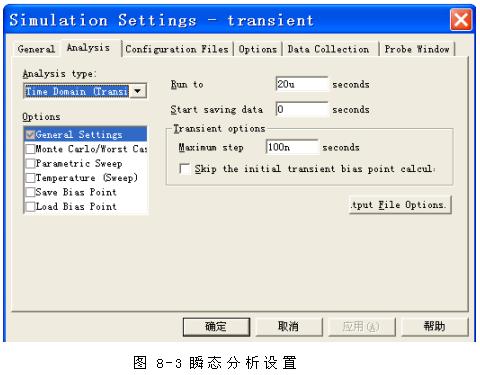Switch to the Probe Window tab
Image resolution: width=480 pixels, height=375 pixels.
417,49
